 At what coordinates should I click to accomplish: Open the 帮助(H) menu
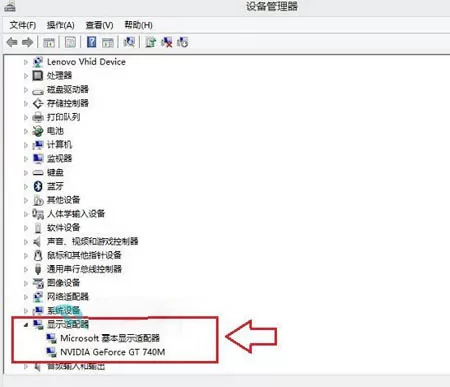(x=138, y=25)
